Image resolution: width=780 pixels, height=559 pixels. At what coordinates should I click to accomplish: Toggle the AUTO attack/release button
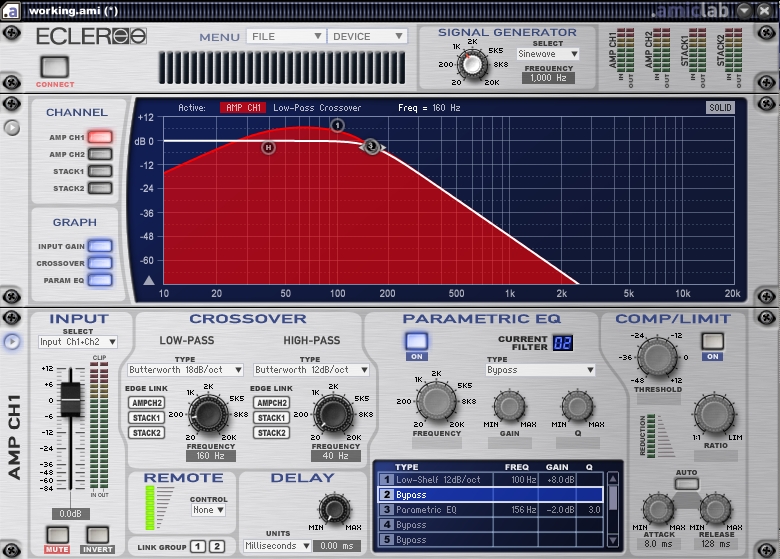point(686,483)
